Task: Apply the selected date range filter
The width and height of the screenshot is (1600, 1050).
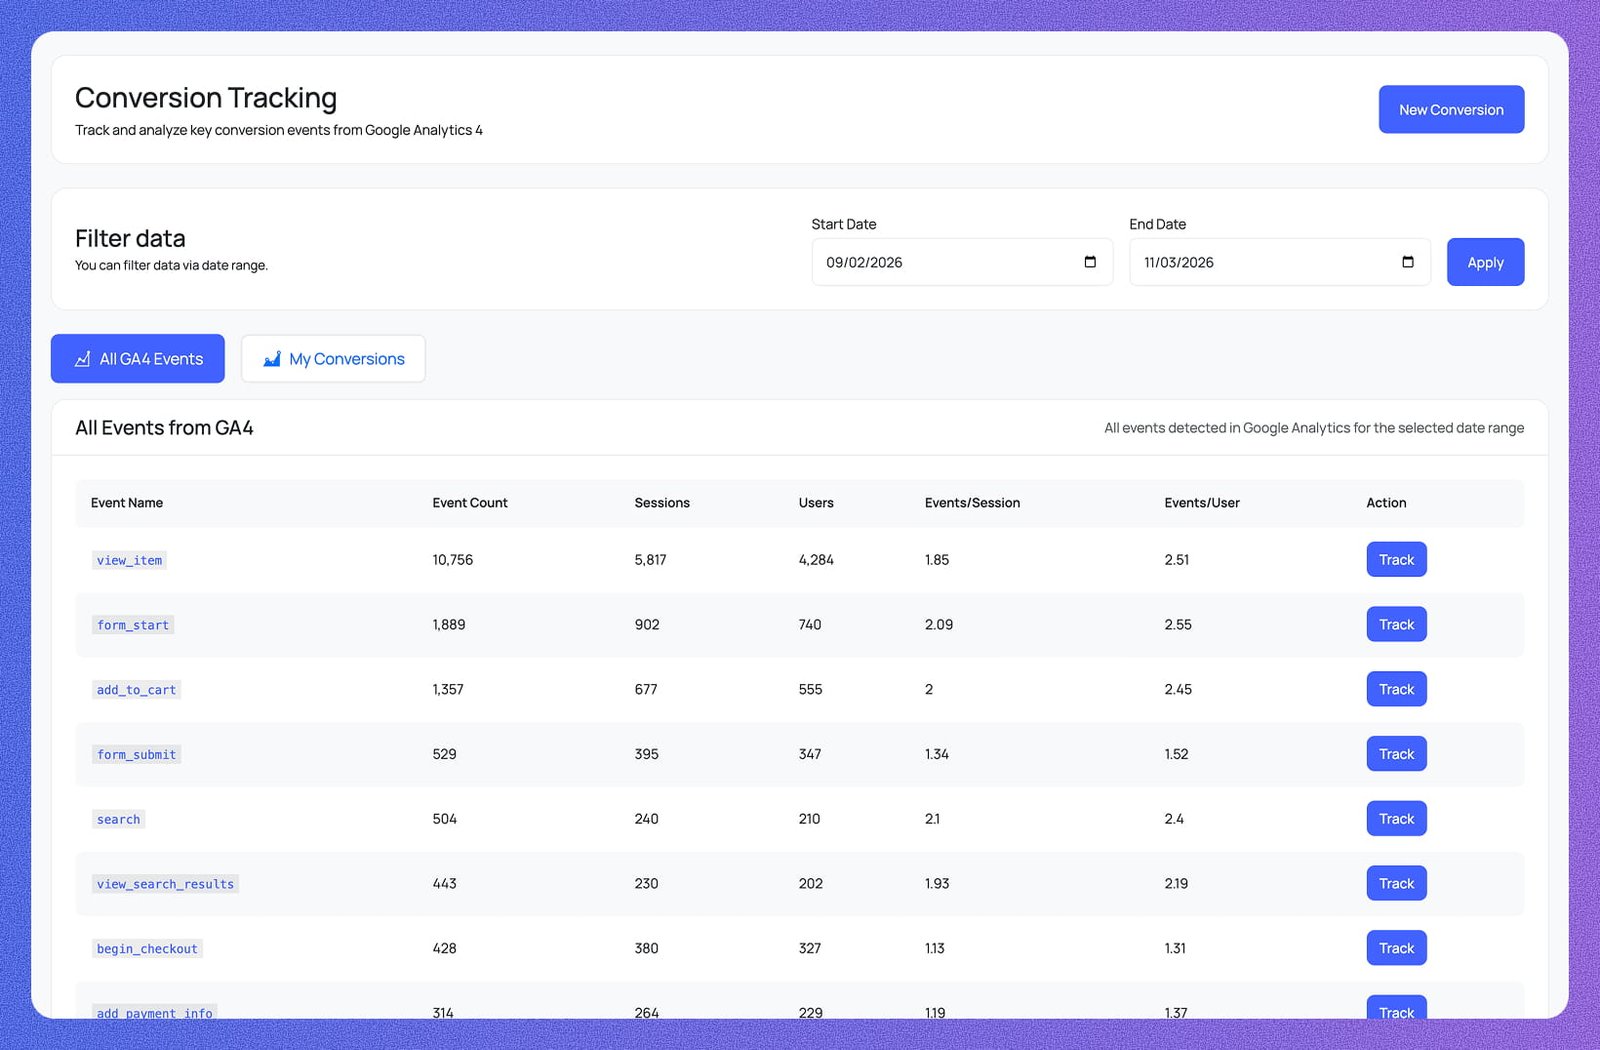Action: (1485, 262)
